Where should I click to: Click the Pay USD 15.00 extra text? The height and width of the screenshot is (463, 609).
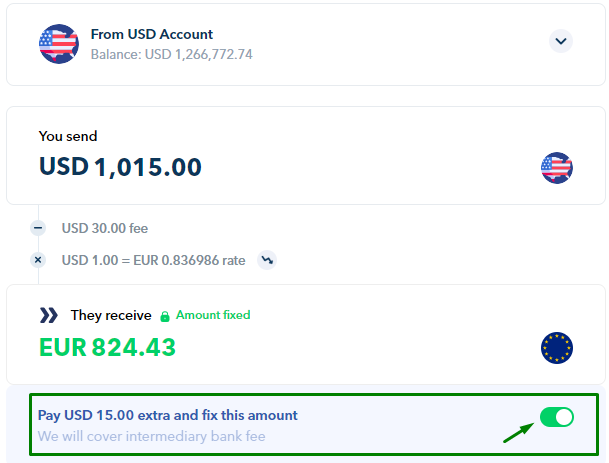click(x=167, y=415)
